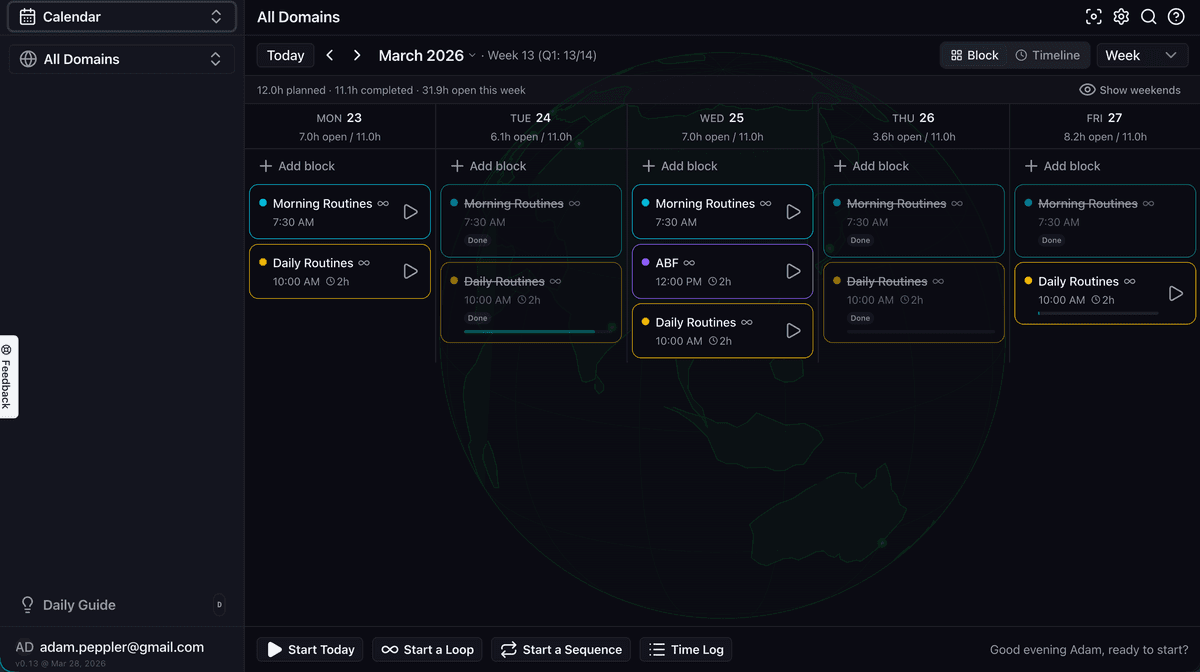Click Start a Loop button

[427, 650]
